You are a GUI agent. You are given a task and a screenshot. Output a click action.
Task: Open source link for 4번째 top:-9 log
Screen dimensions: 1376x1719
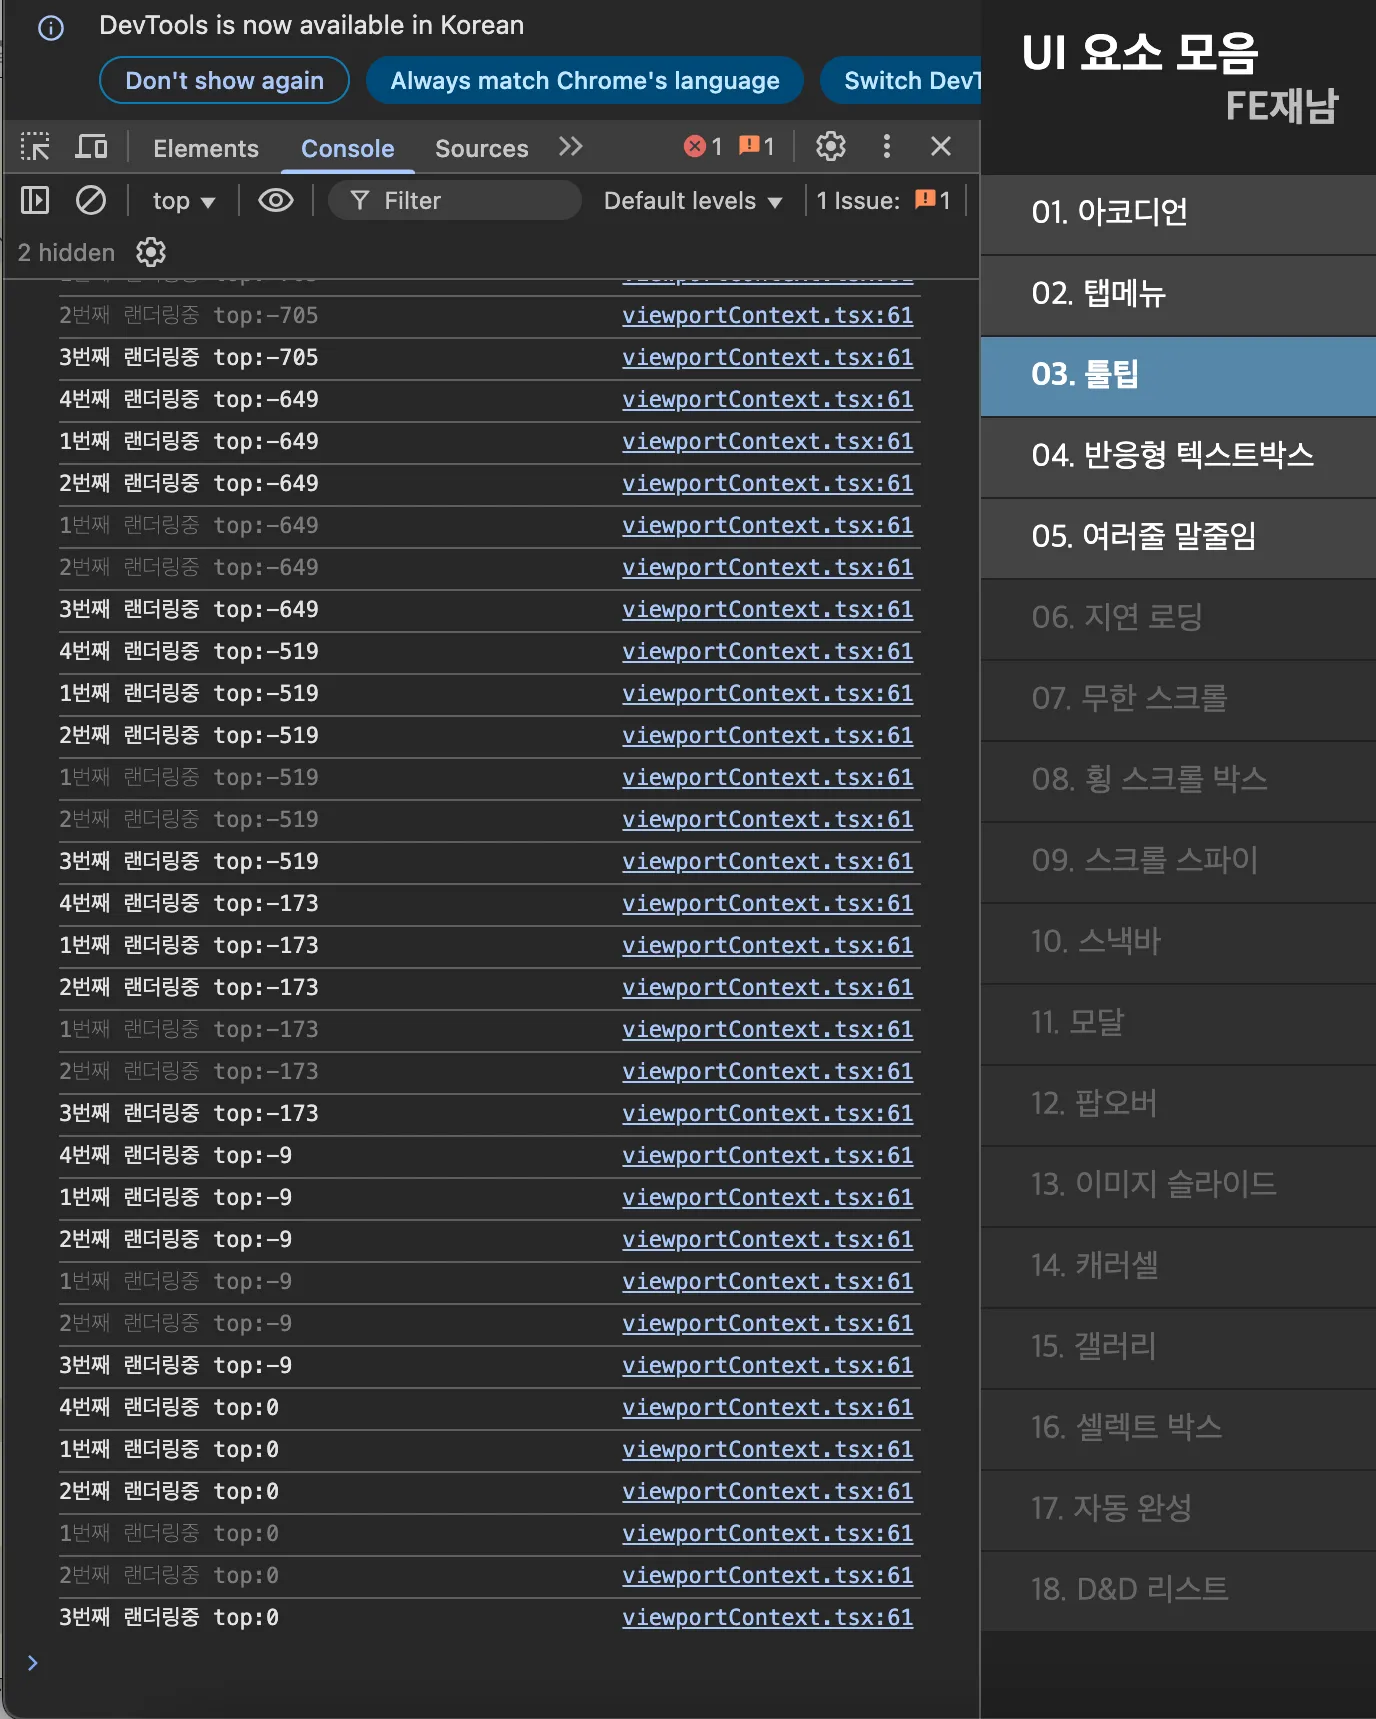tap(767, 1155)
